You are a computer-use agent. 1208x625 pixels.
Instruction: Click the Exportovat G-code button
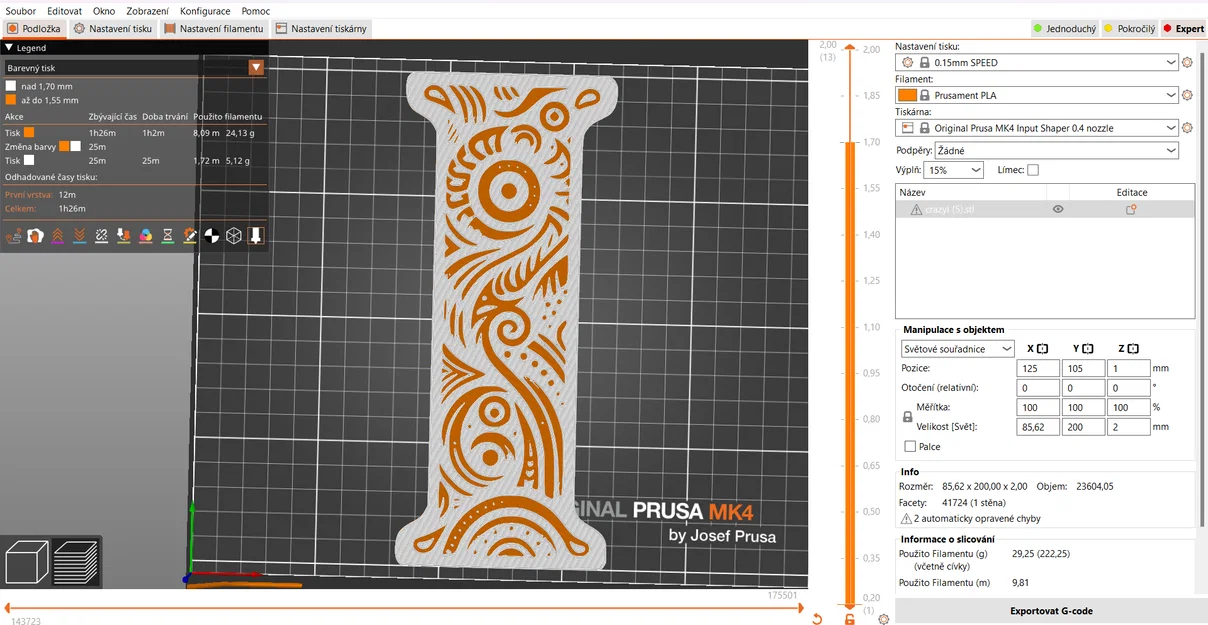[1051, 611]
